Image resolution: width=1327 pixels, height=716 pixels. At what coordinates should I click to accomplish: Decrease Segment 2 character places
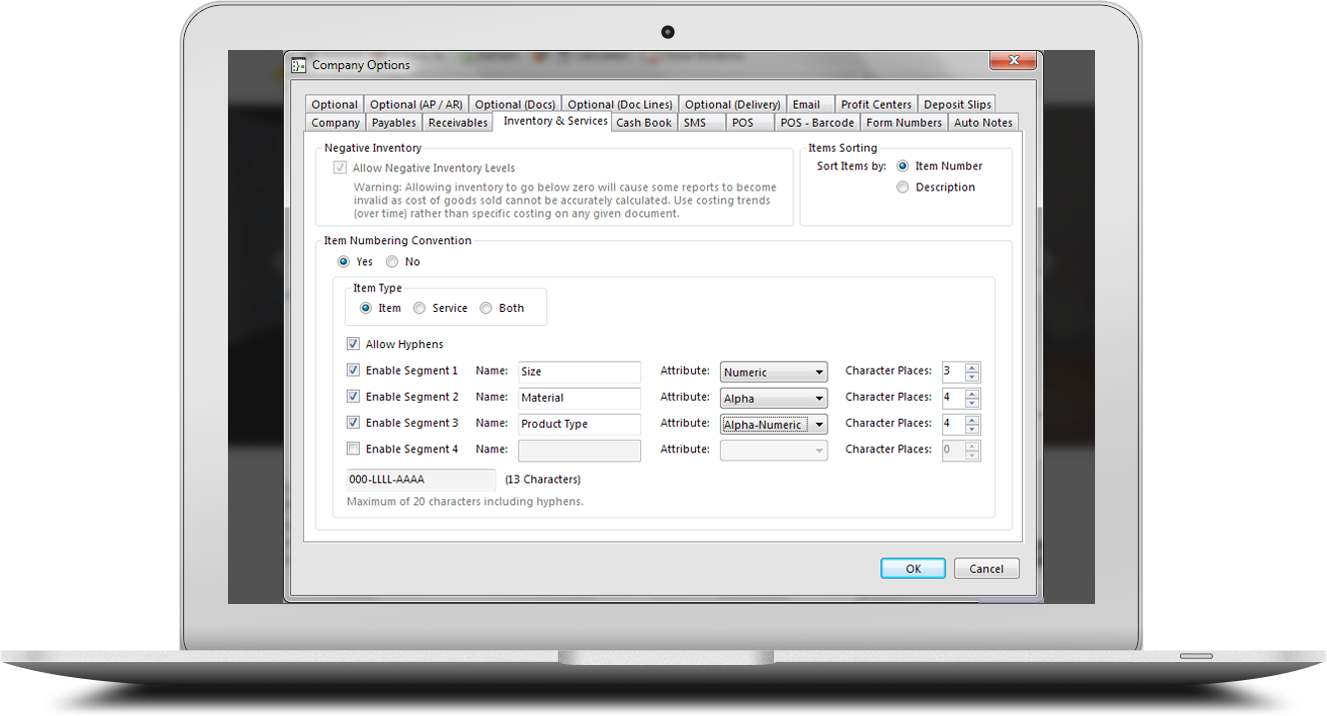(973, 403)
